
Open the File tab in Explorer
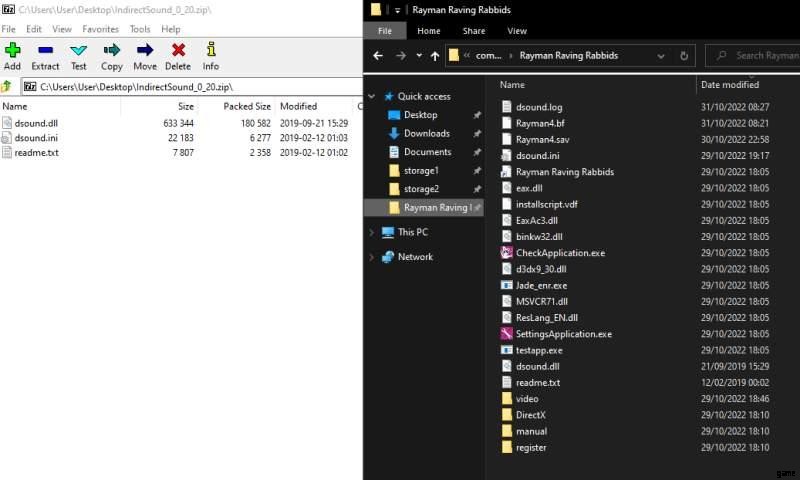[x=385, y=31]
